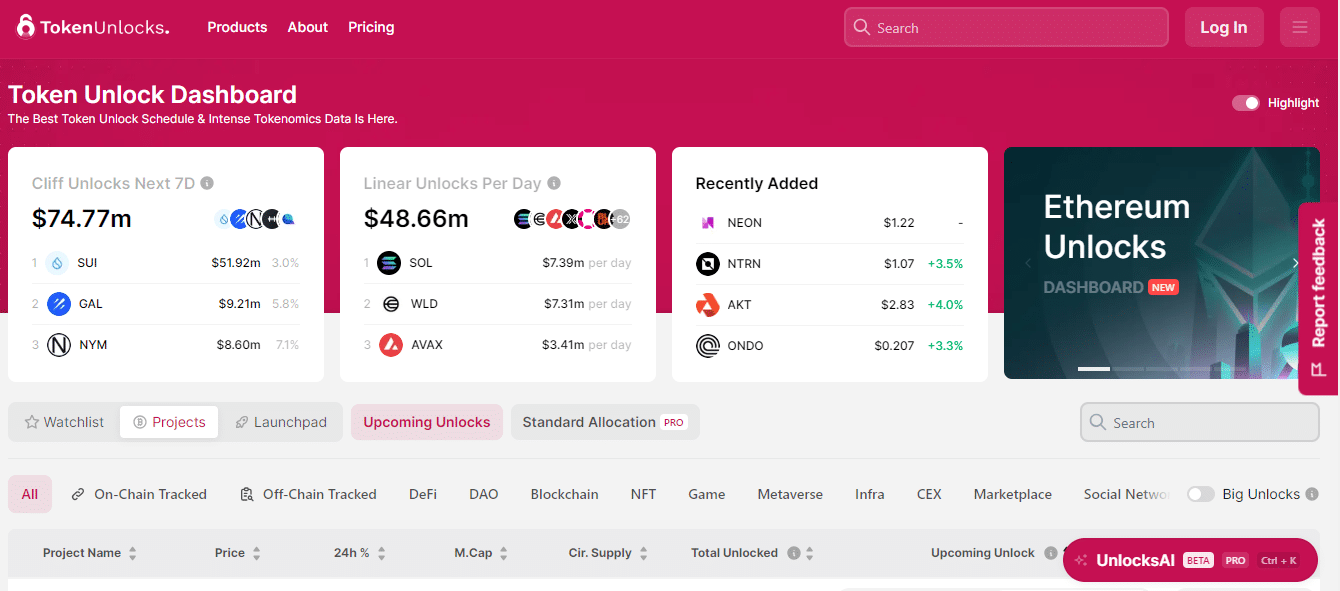Open the Ethereum Unlocks Dashboard banner

point(1162,263)
